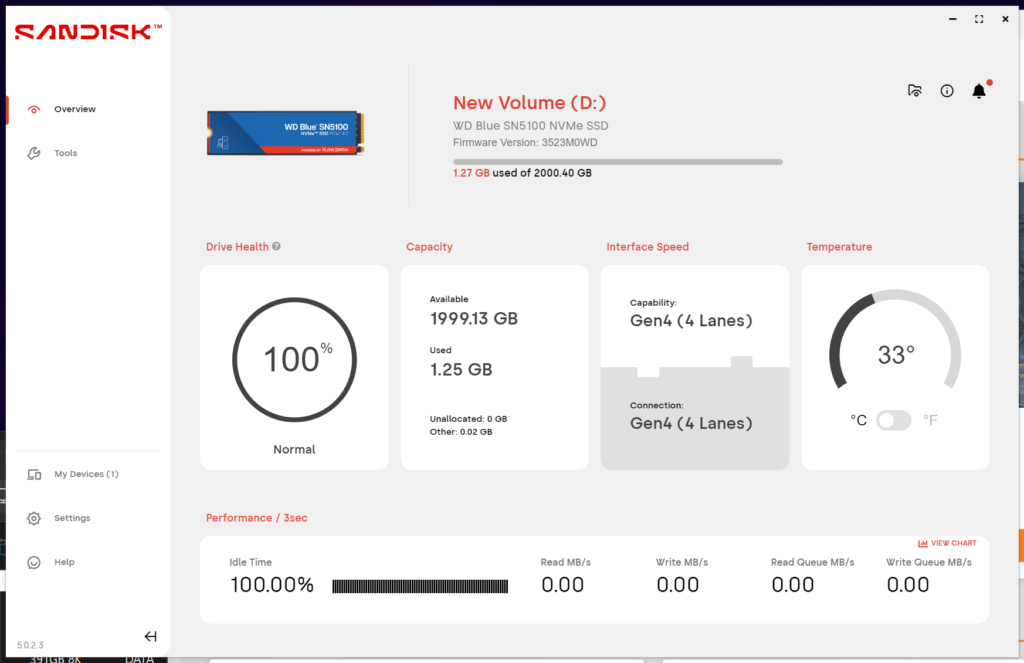The image size is (1024, 663).
Task: Click the 33° temperature reading
Action: (896, 355)
